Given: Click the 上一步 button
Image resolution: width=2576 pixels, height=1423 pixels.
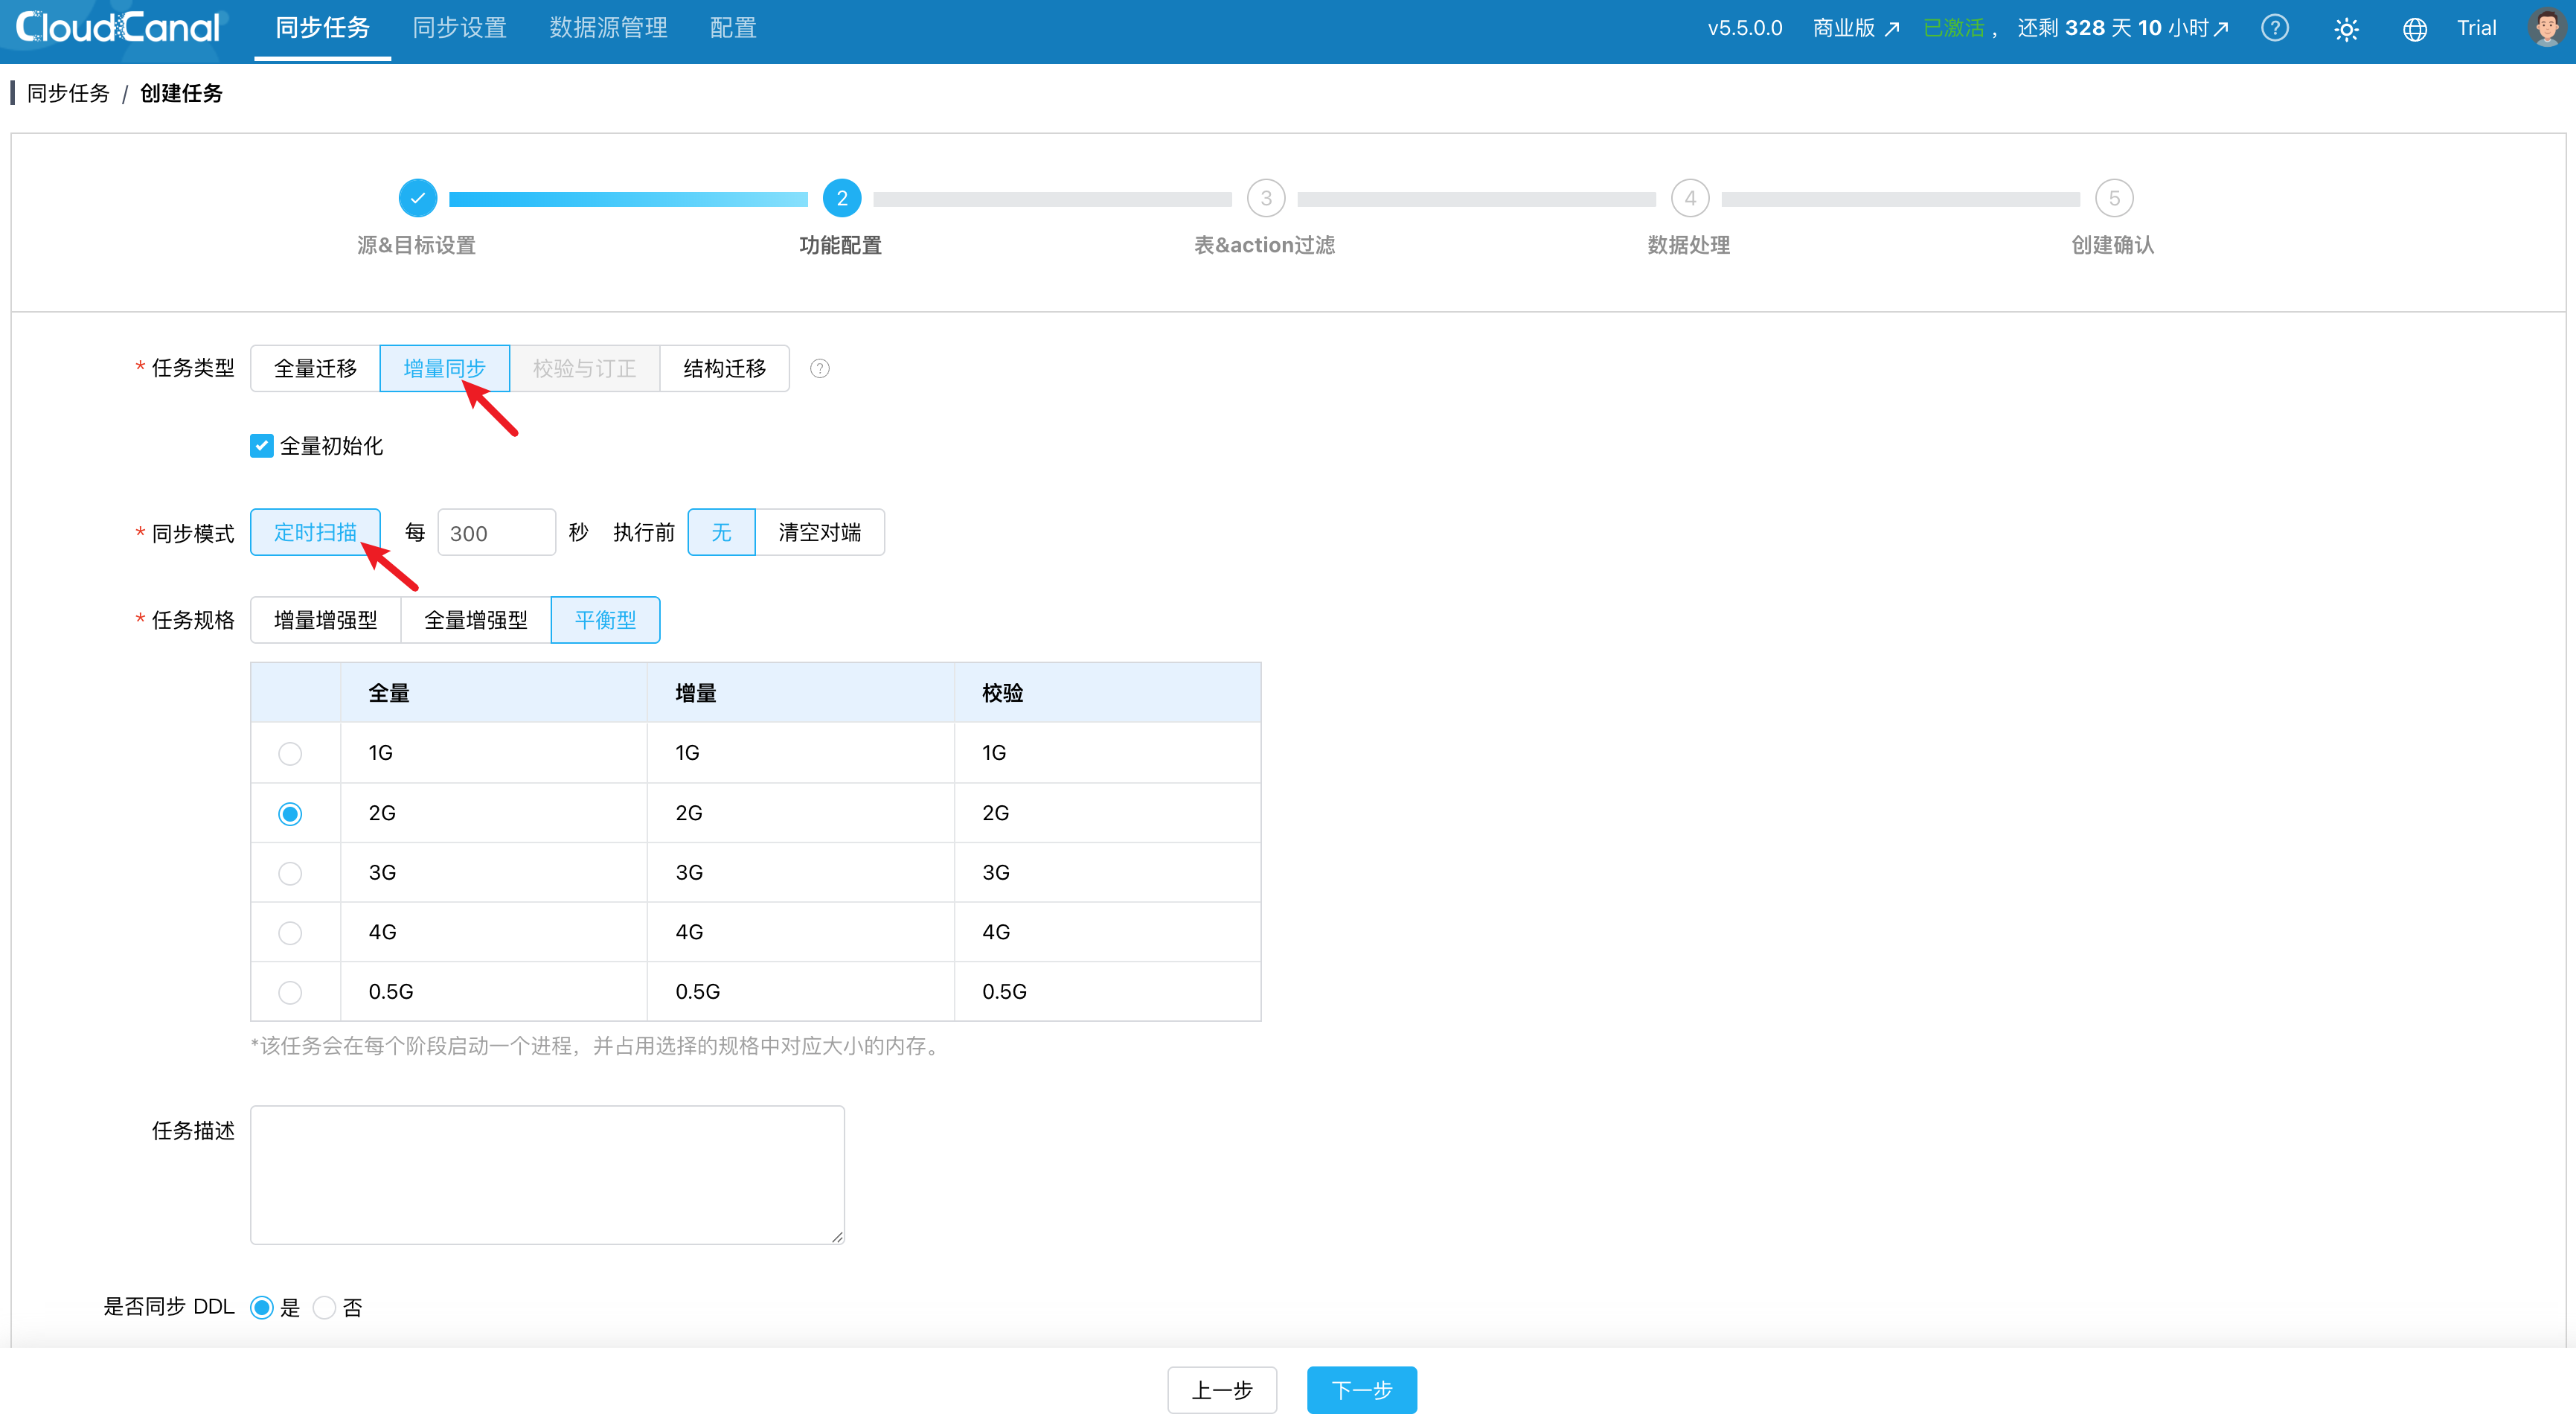Looking at the screenshot, I should pyautogui.click(x=1221, y=1389).
